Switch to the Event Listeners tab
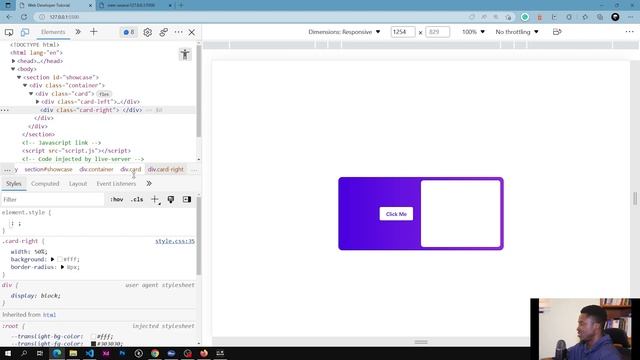 coord(116,184)
